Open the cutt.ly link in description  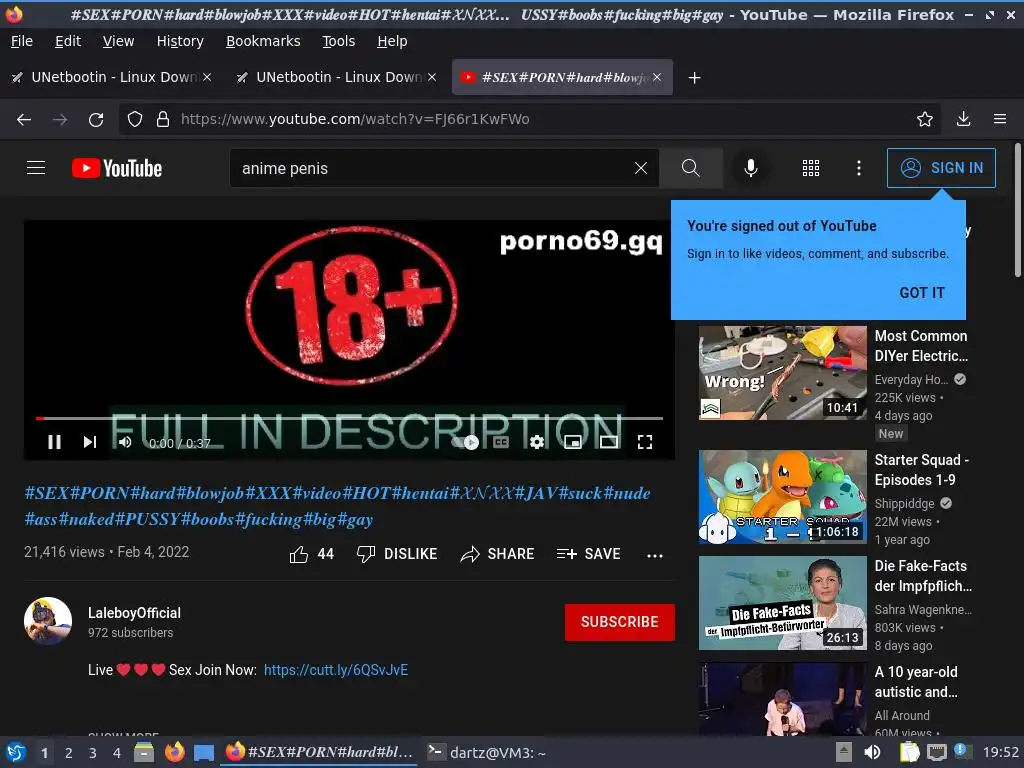click(336, 670)
